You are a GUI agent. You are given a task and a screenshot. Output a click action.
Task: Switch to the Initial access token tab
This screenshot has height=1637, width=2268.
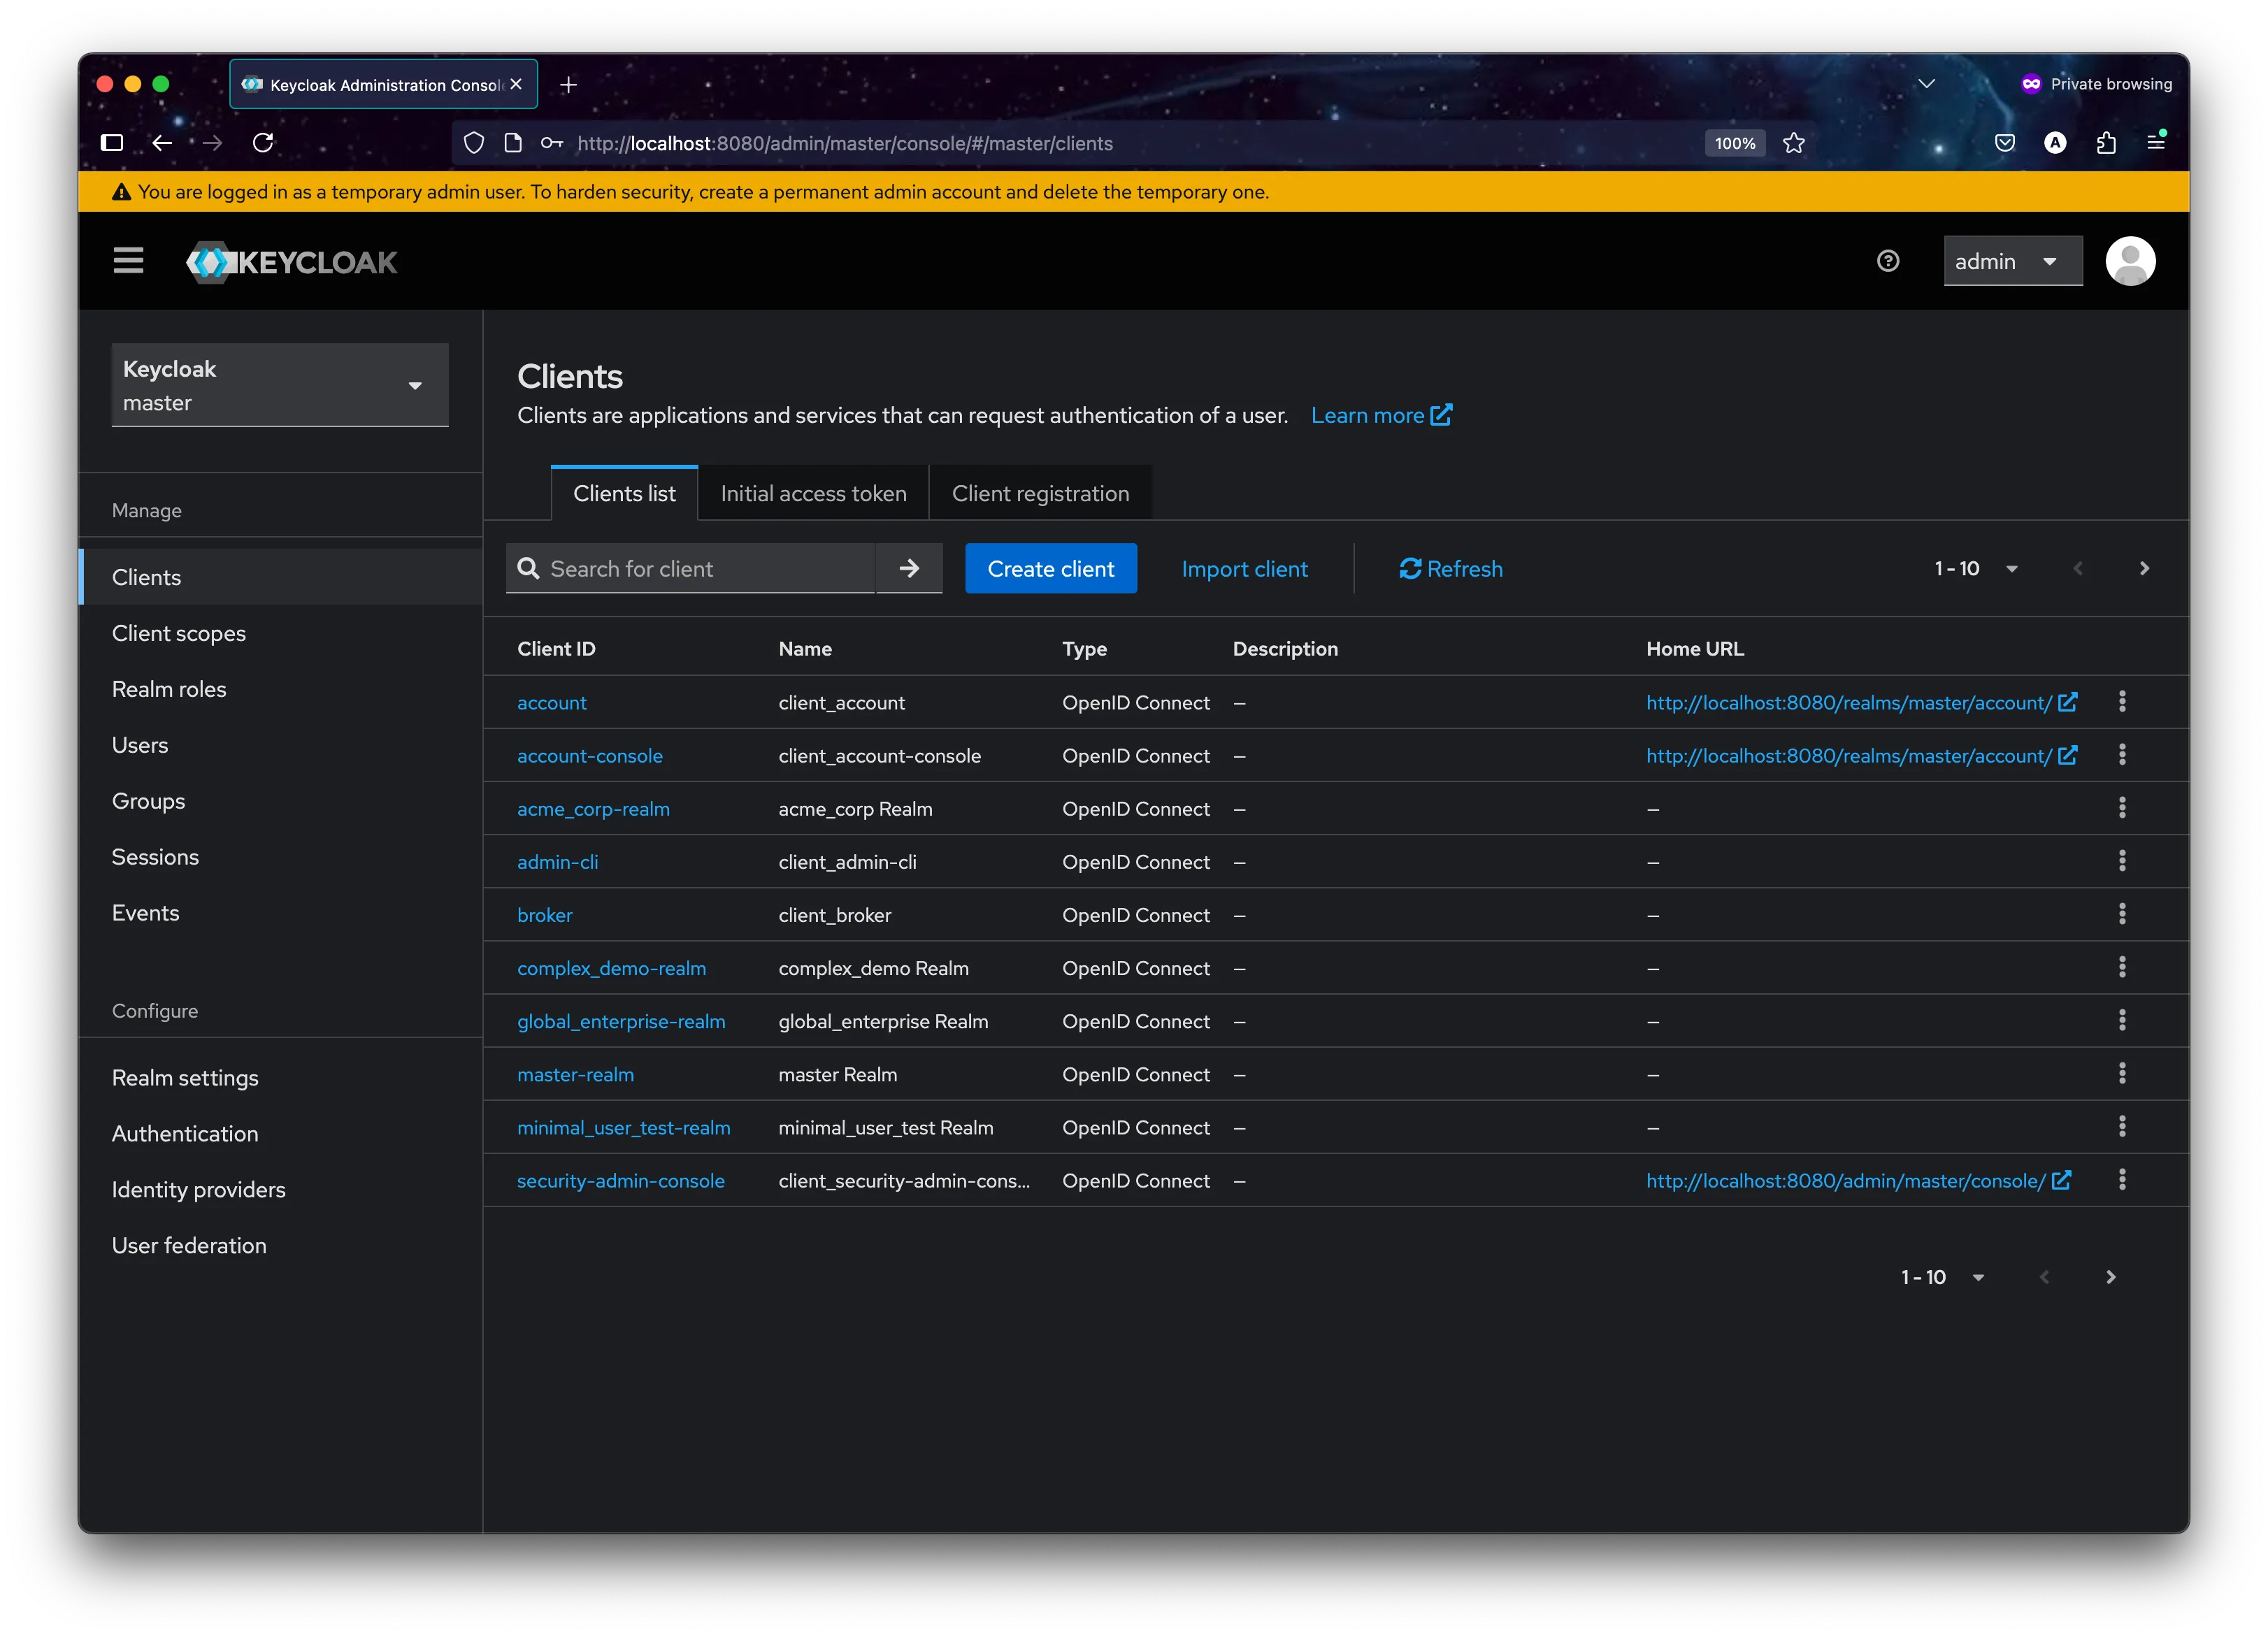pos(812,492)
